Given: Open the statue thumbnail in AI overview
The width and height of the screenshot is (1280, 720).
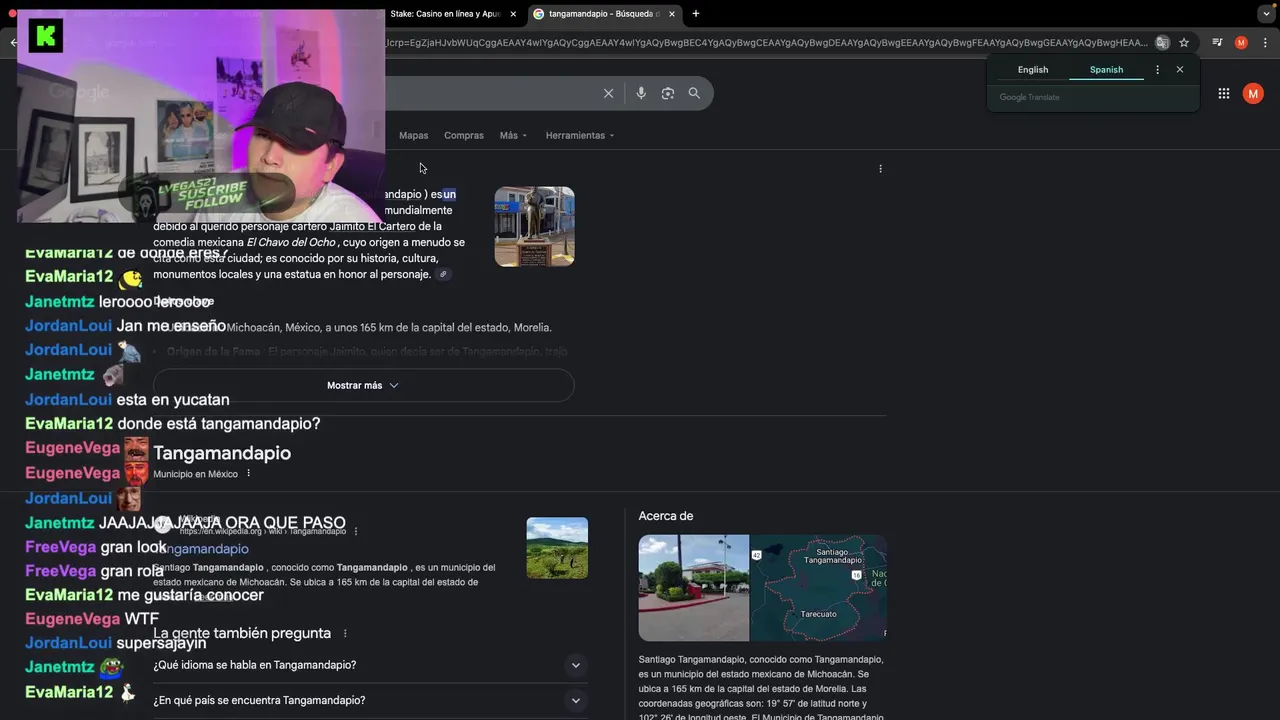Looking at the screenshot, I should point(534,226).
